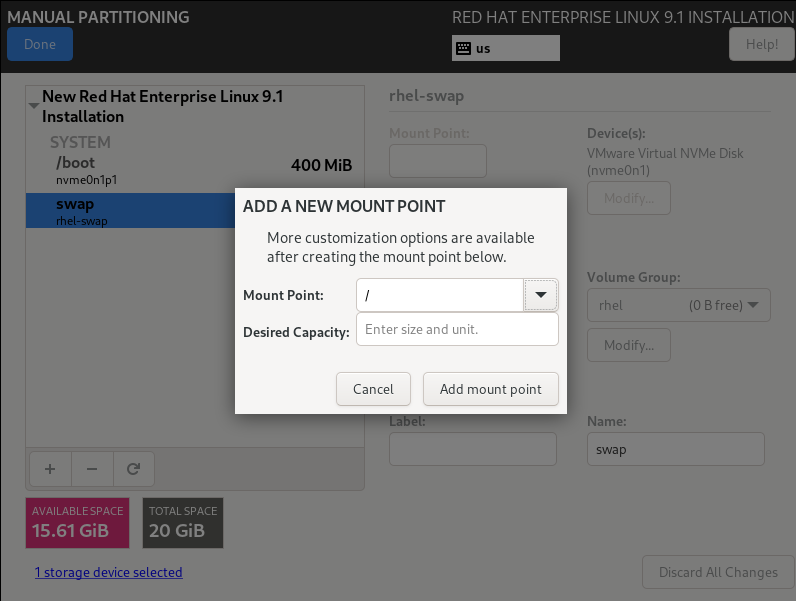Click the Help! button
This screenshot has width=796, height=601.
(x=761, y=44)
